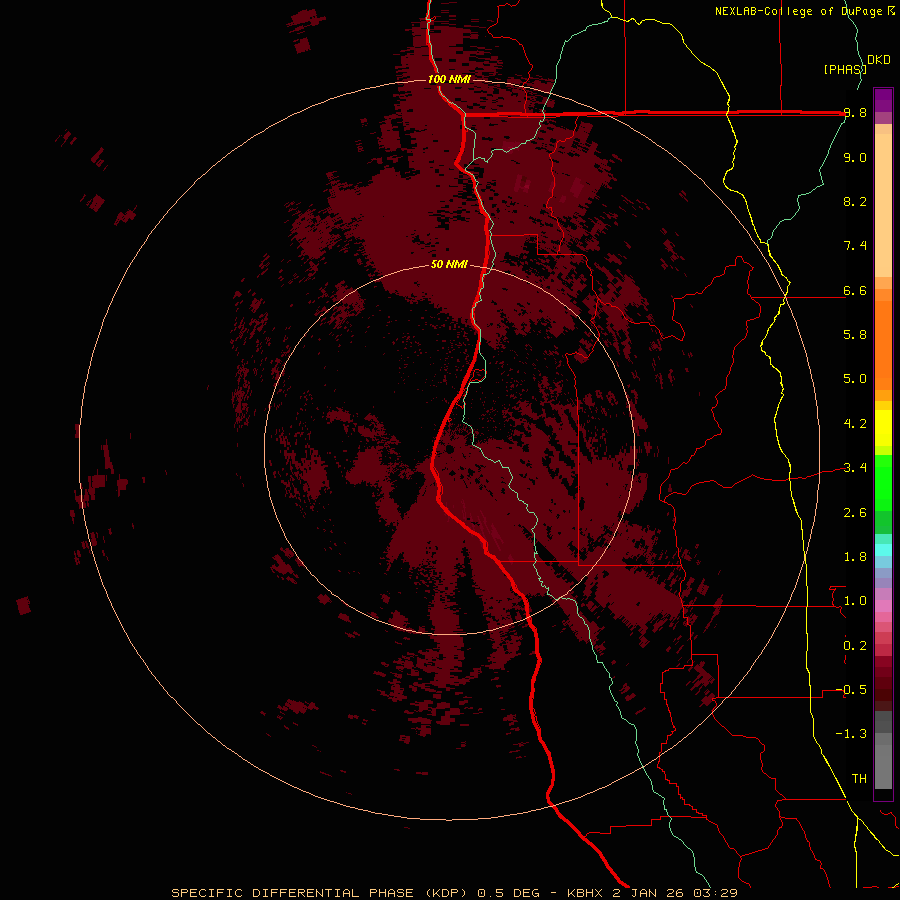The image size is (900, 900).
Task: Click the 5.8 scale value
Action: (855, 335)
